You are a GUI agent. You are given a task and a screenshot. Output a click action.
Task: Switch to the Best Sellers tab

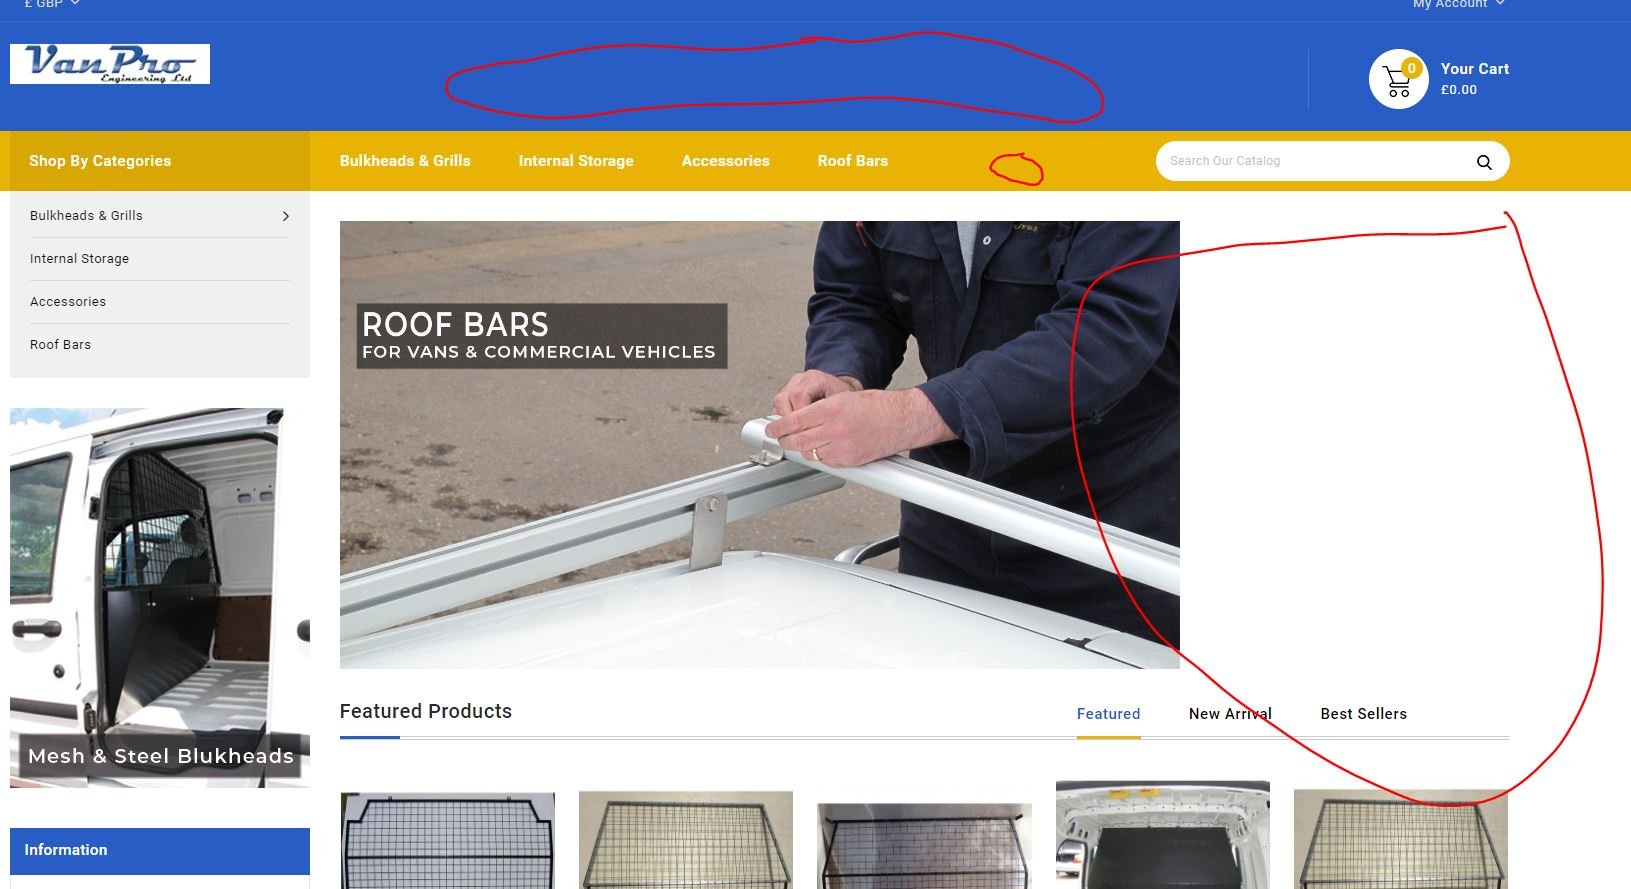pyautogui.click(x=1364, y=714)
